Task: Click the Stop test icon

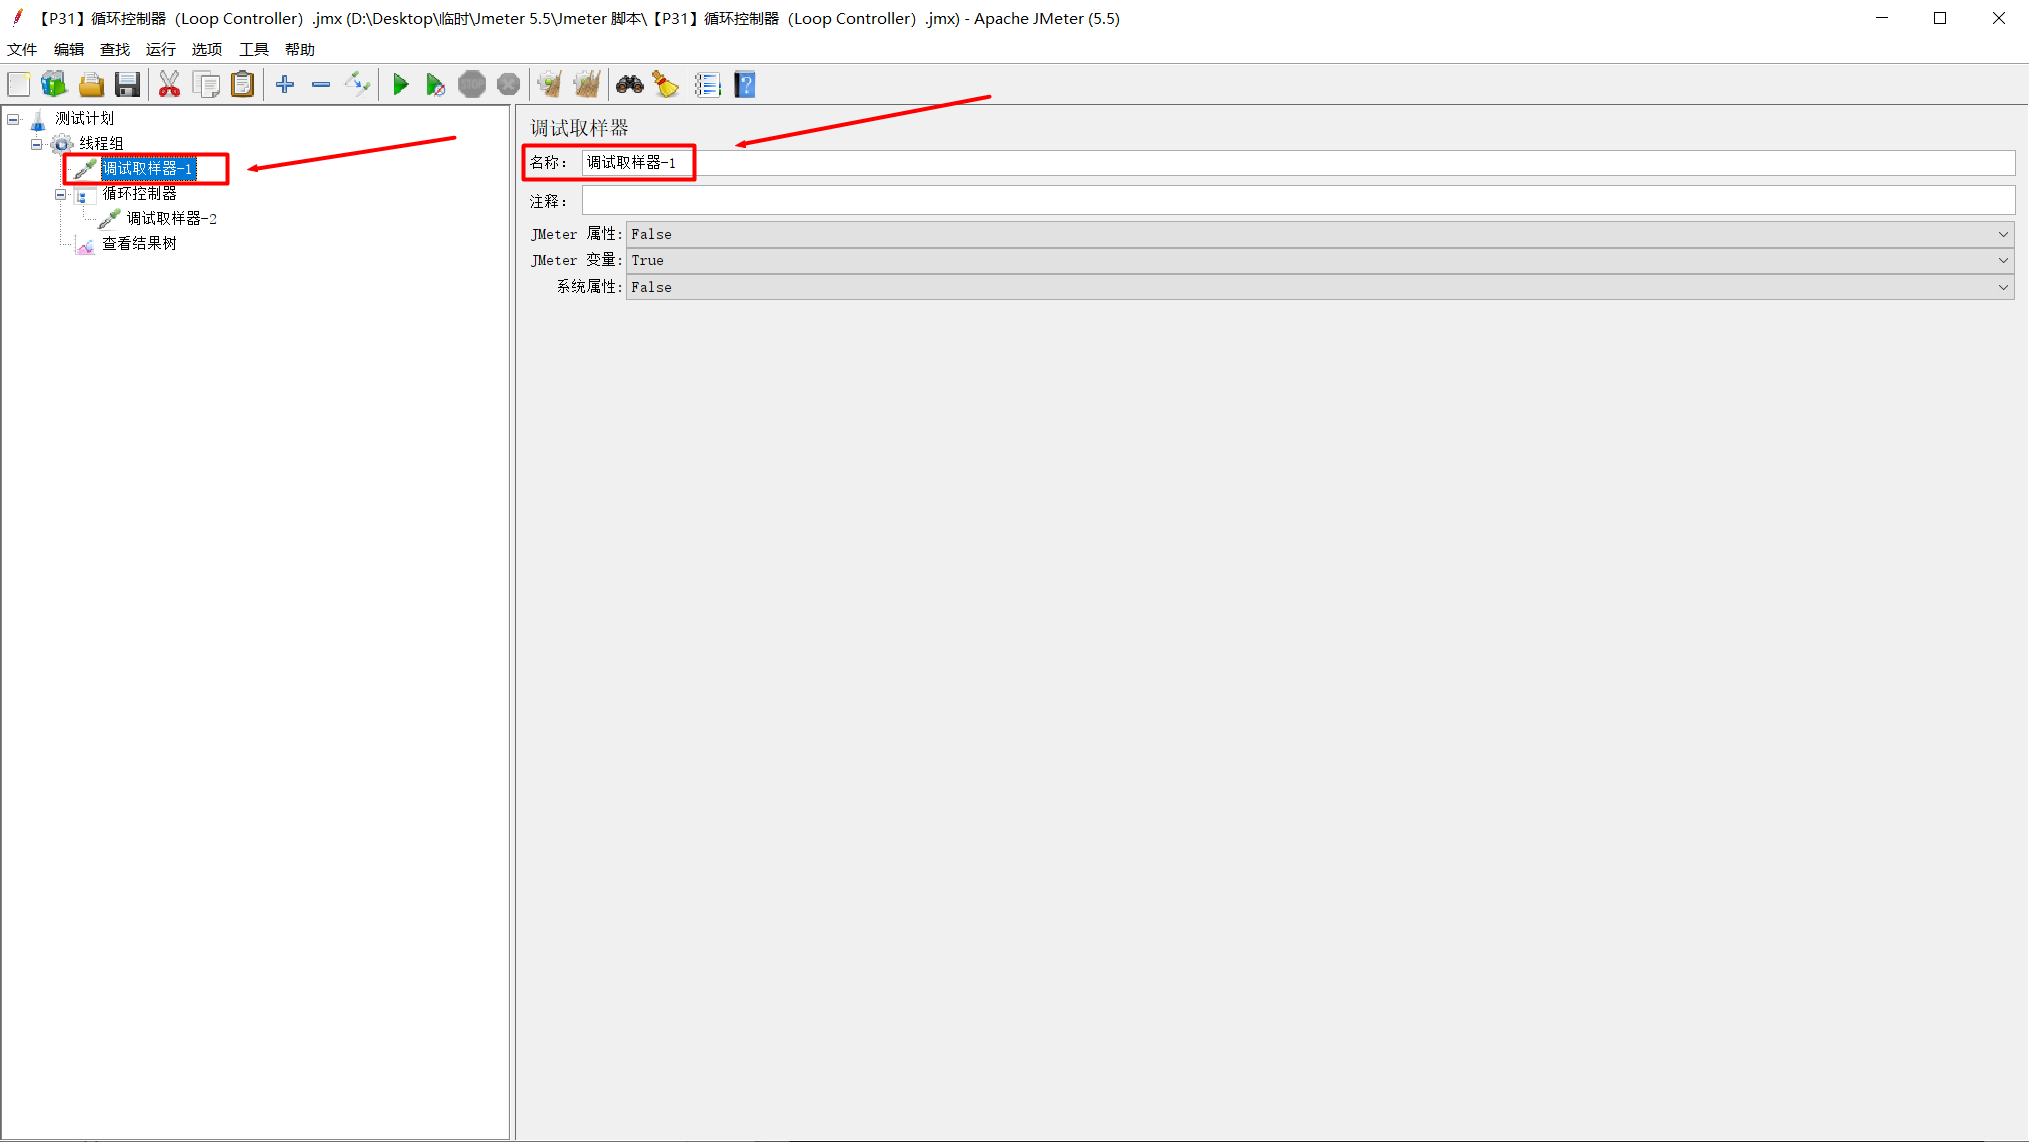Action: point(472,85)
